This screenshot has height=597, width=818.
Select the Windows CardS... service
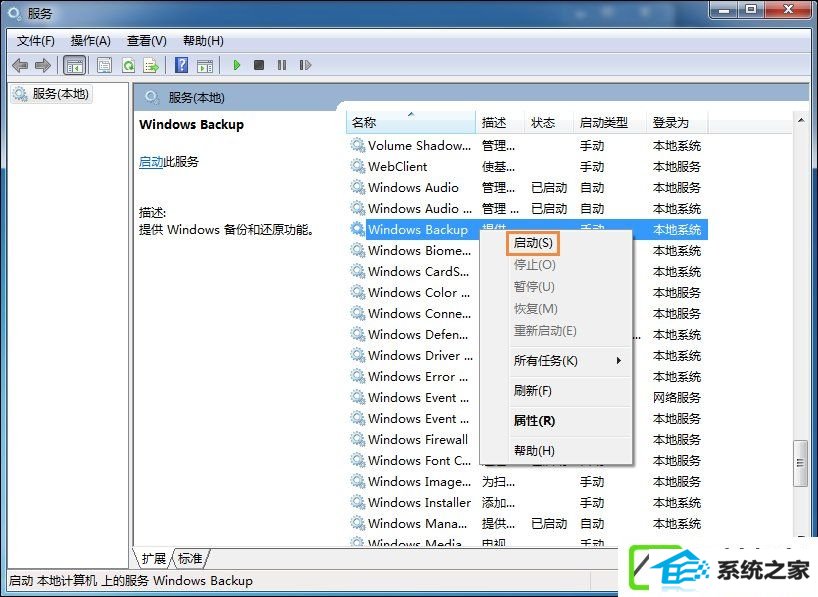point(418,271)
